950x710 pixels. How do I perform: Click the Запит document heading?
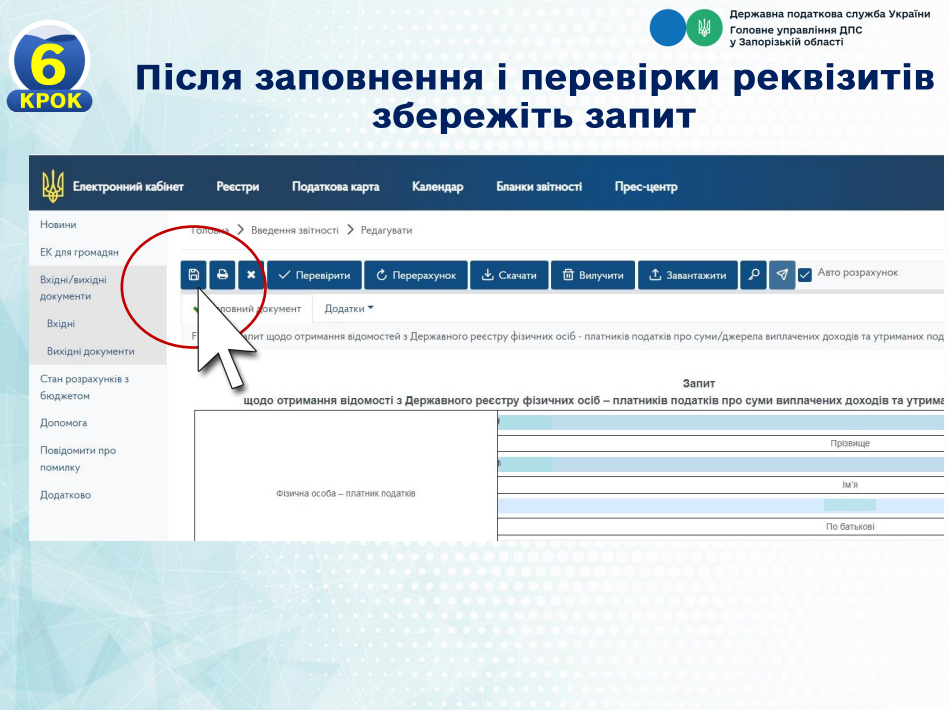699,383
